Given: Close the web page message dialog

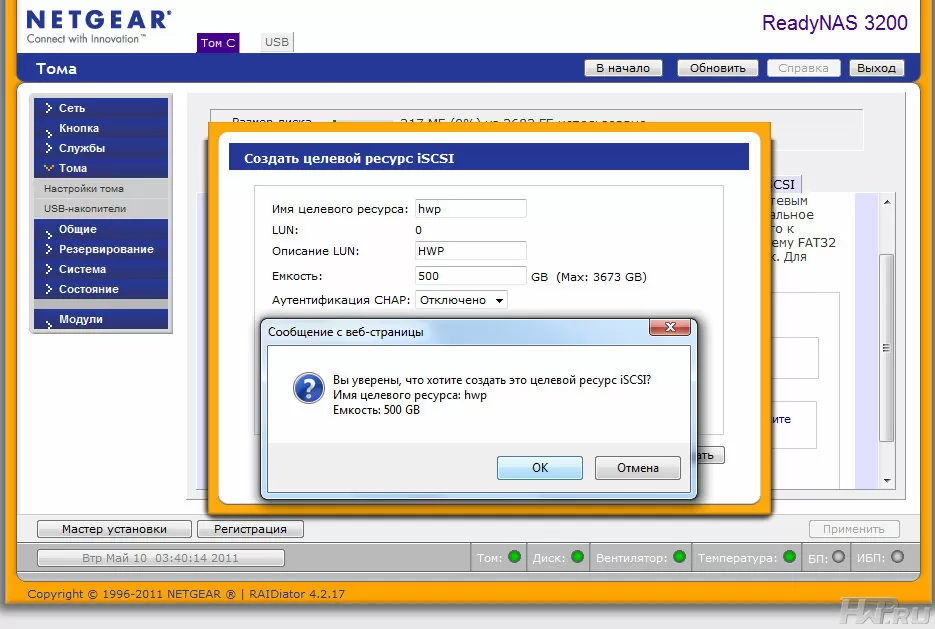Looking at the screenshot, I should (669, 329).
